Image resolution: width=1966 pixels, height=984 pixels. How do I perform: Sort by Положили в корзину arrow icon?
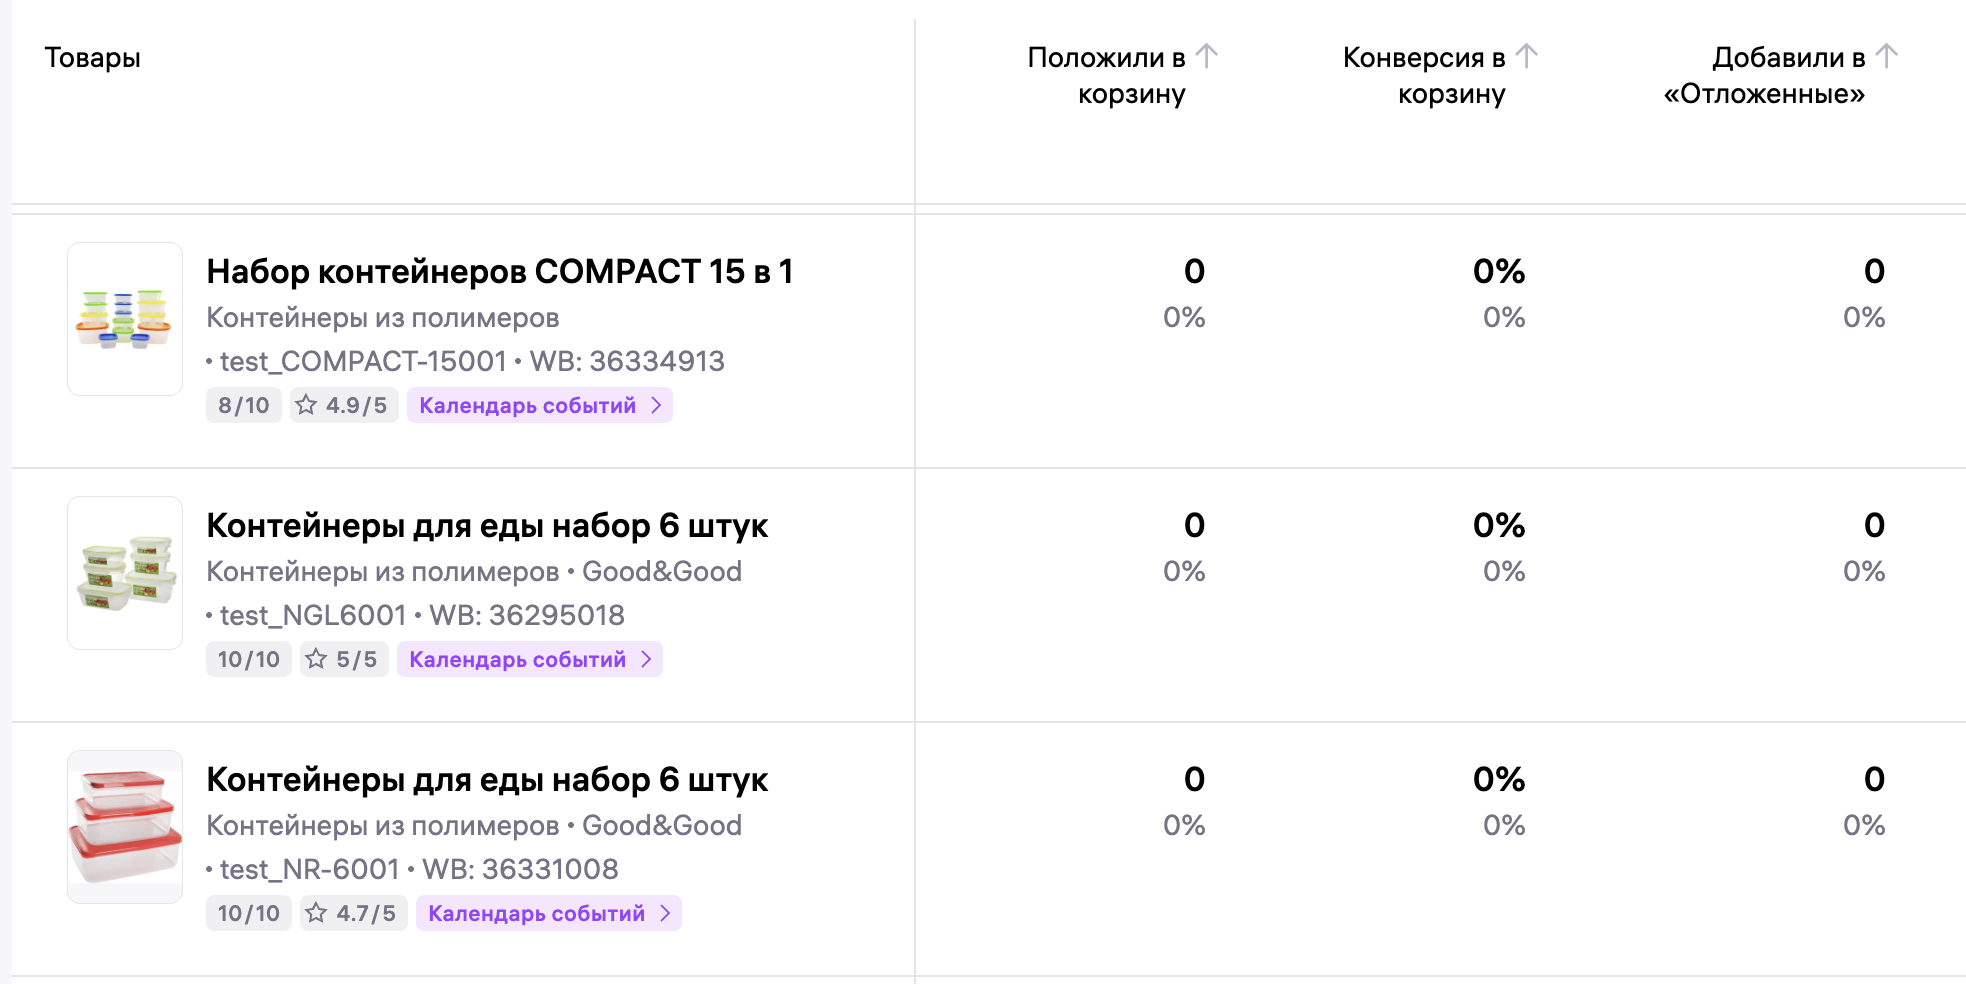pyautogui.click(x=1207, y=56)
